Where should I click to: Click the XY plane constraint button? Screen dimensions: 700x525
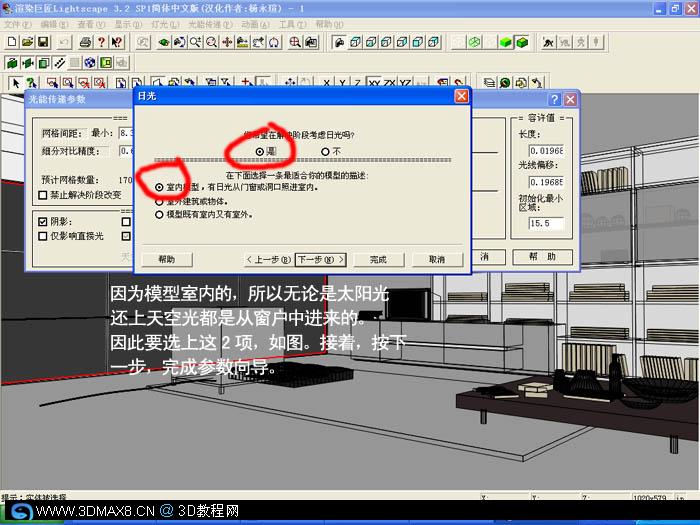tap(374, 83)
